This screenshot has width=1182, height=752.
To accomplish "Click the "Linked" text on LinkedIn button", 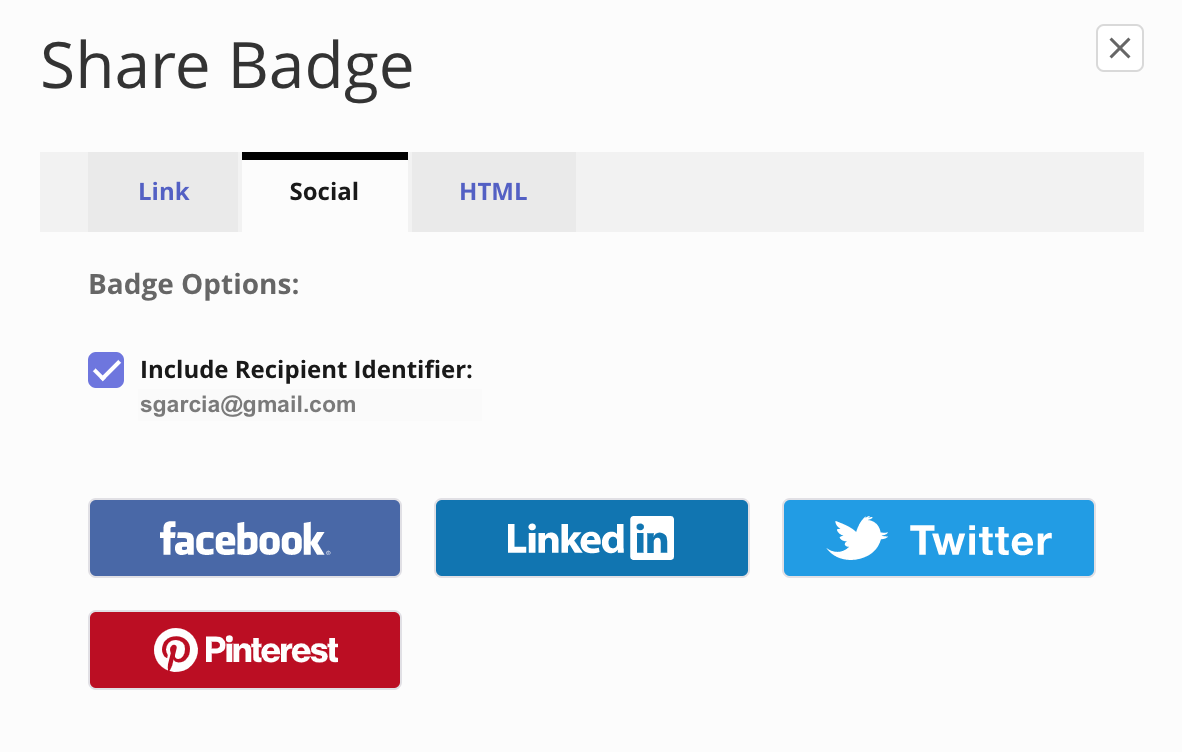I will [x=565, y=539].
